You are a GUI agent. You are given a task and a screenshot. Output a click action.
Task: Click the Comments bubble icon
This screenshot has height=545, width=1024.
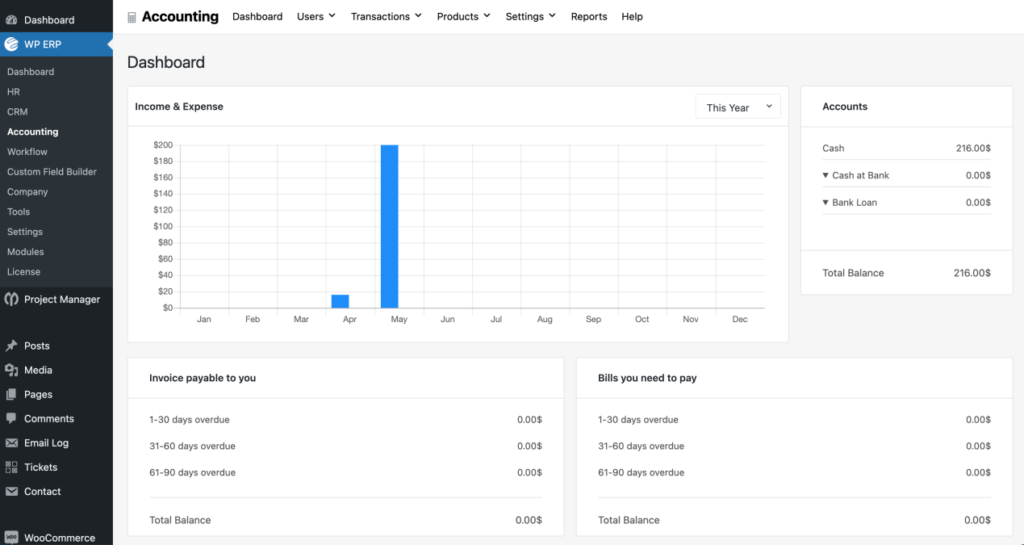12,419
